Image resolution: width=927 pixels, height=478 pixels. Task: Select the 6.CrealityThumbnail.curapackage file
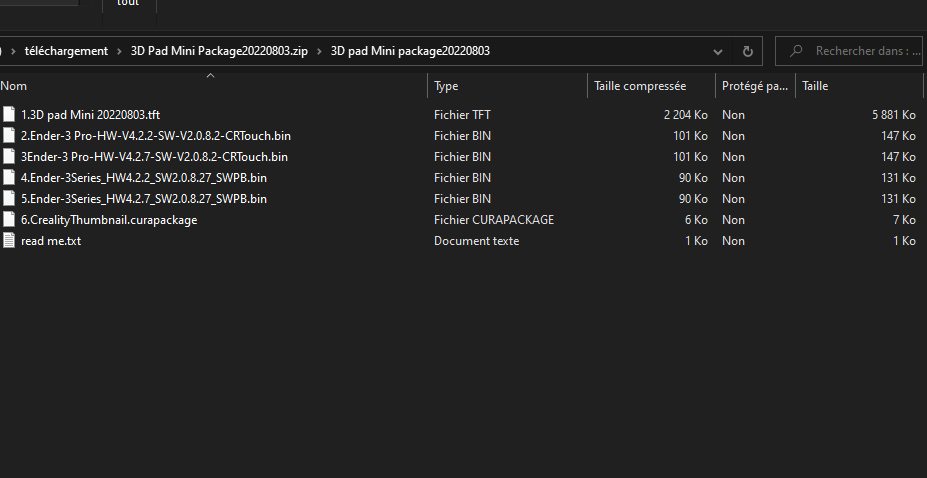coord(109,220)
